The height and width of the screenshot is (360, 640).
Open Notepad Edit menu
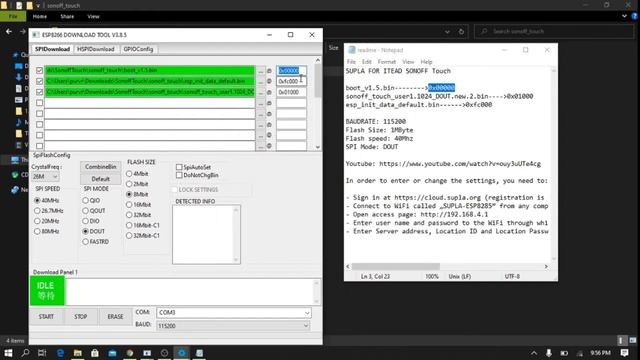point(367,62)
